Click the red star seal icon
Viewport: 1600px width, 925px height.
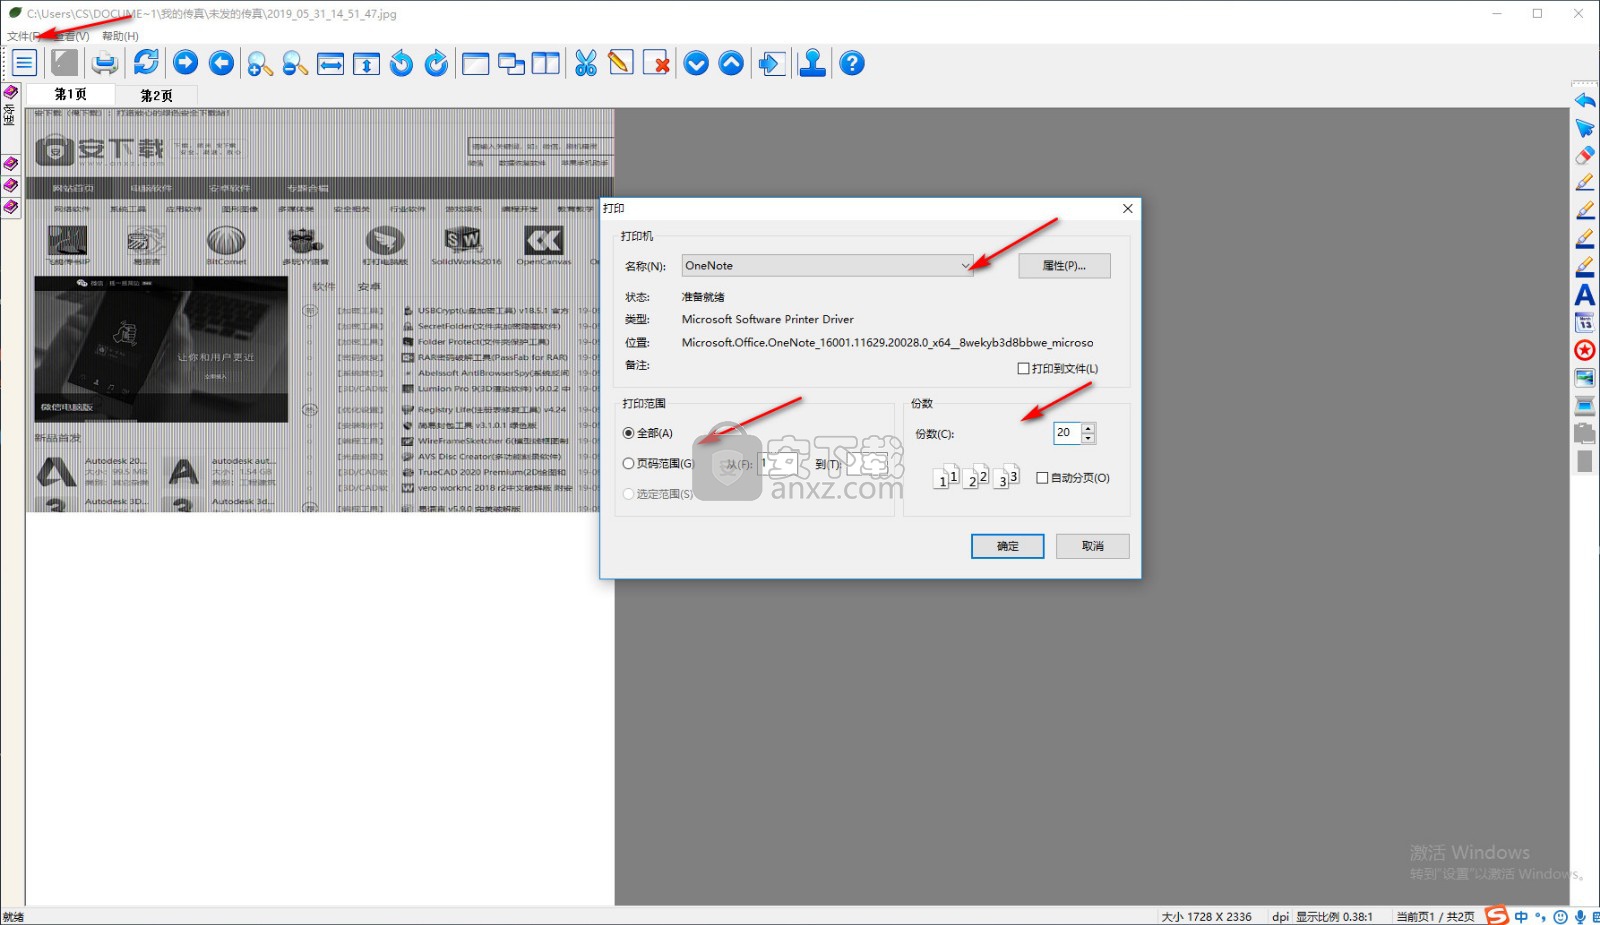(x=1585, y=350)
